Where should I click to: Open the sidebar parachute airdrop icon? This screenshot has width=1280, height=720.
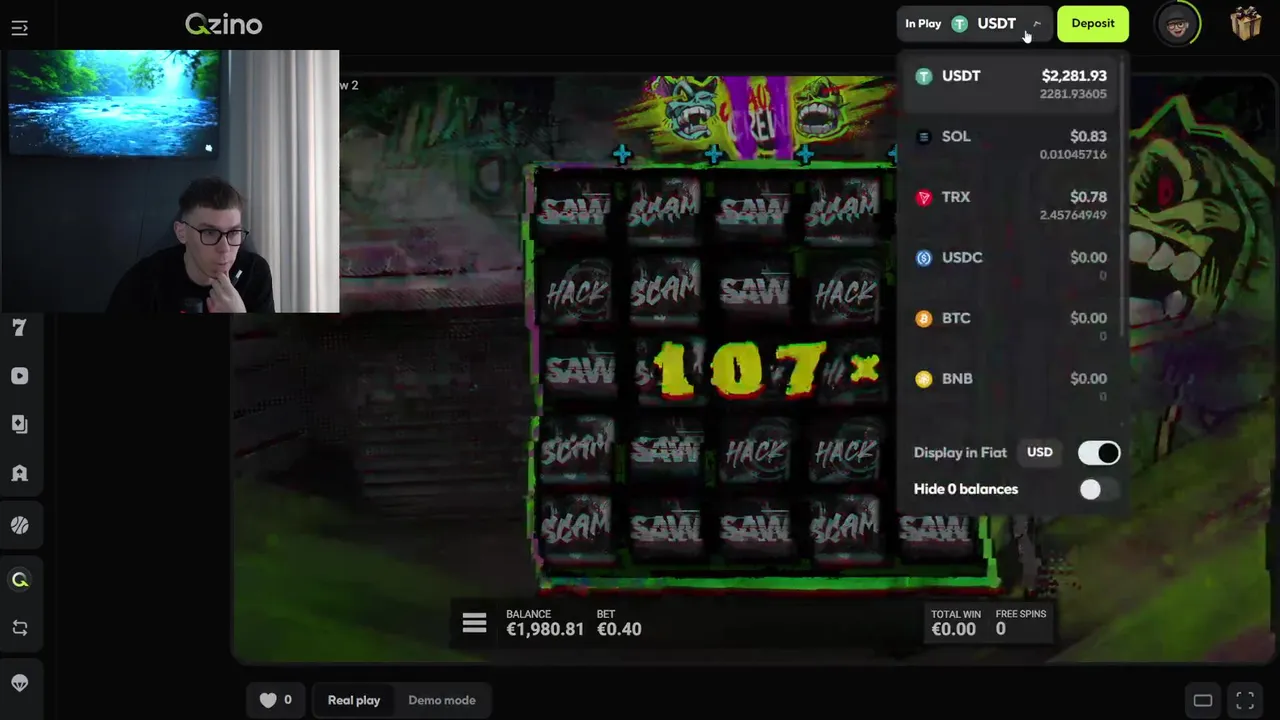click(20, 682)
